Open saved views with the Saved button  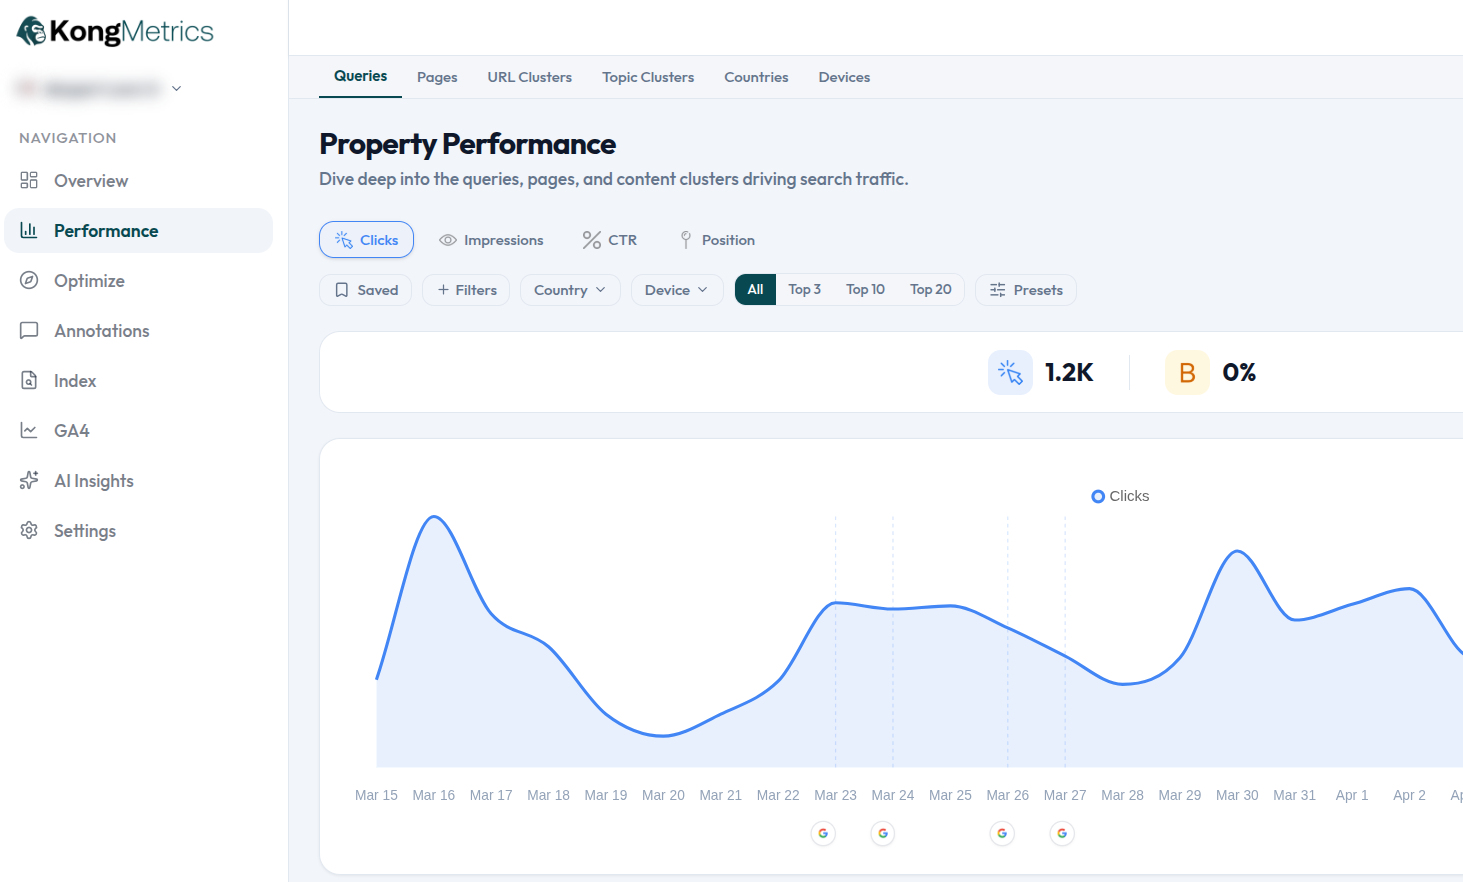(365, 289)
